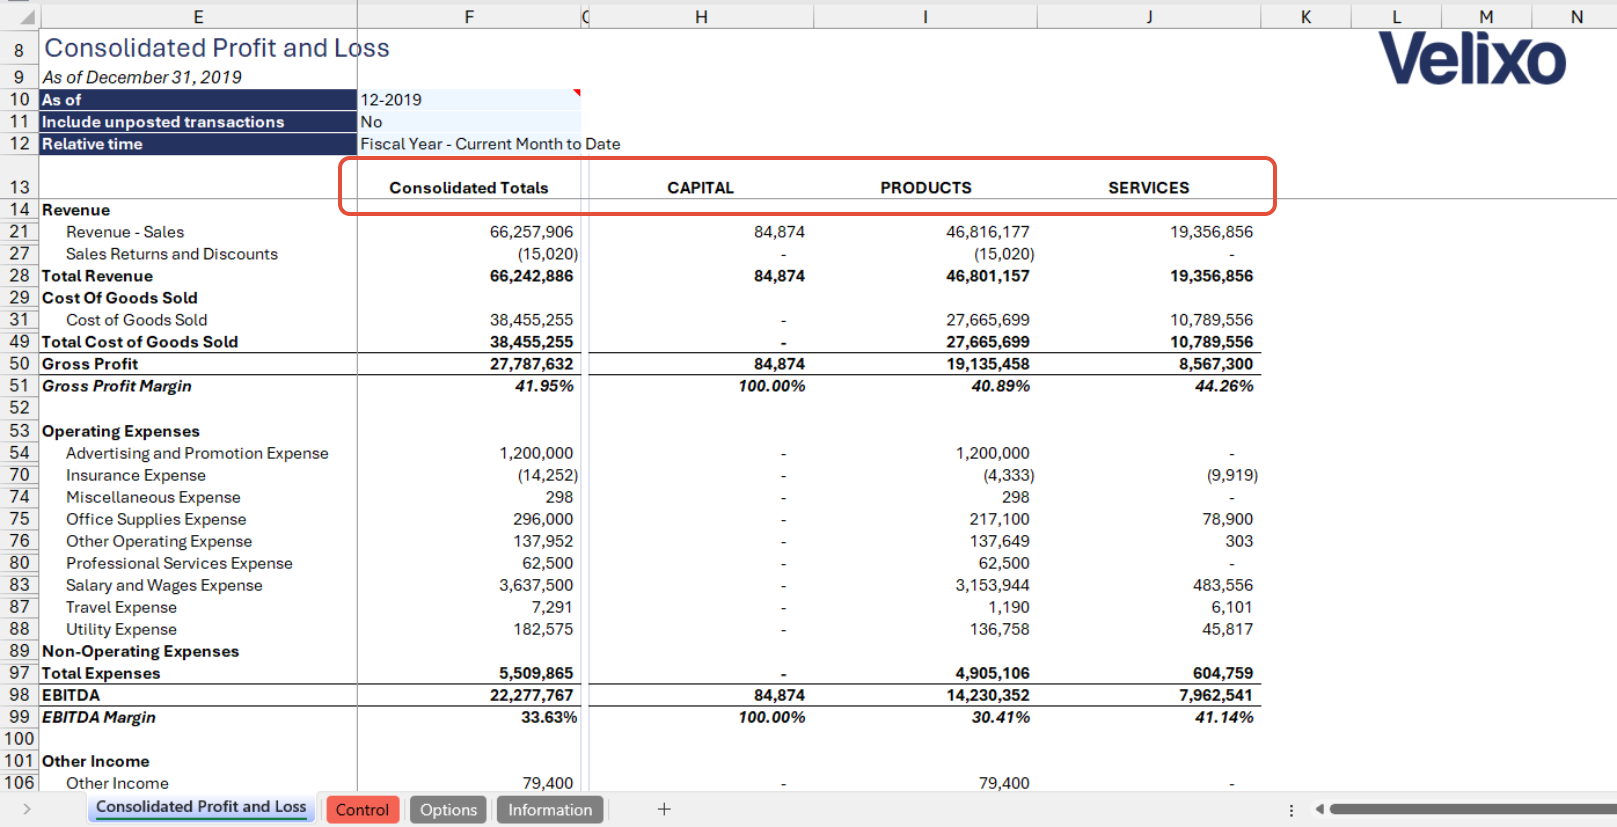Image resolution: width=1617 pixels, height=827 pixels.
Task: Open the Information sheet tab
Action: (550, 810)
